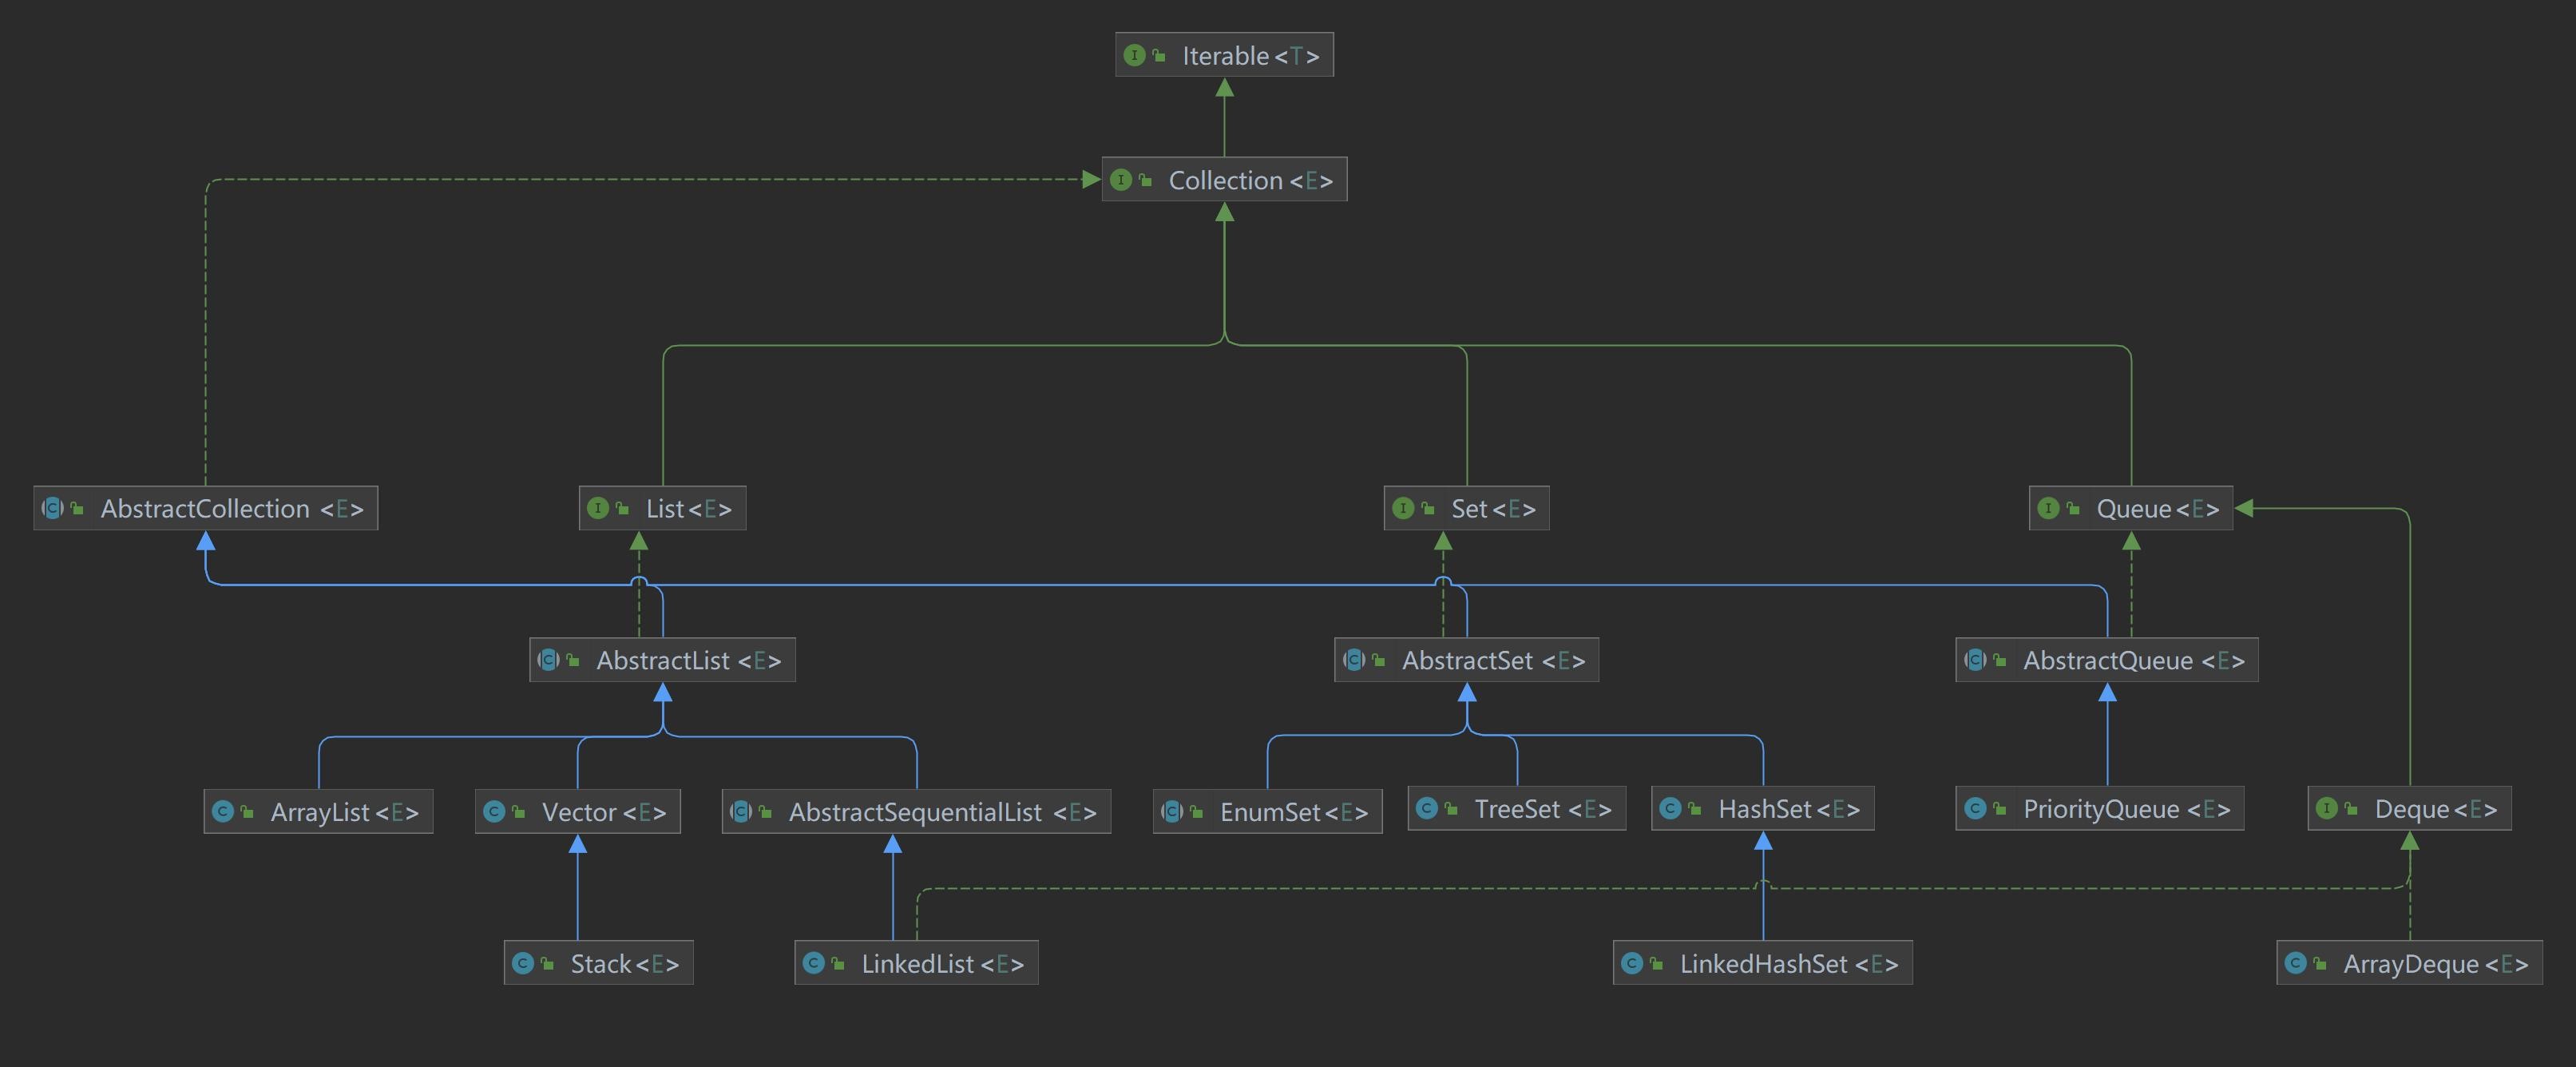Click abstract class icon on EnumSet<E>
The image size is (2576, 1067).
point(1172,811)
